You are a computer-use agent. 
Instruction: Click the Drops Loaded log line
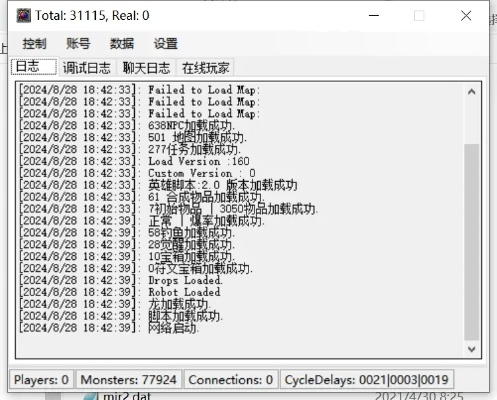[121, 280]
